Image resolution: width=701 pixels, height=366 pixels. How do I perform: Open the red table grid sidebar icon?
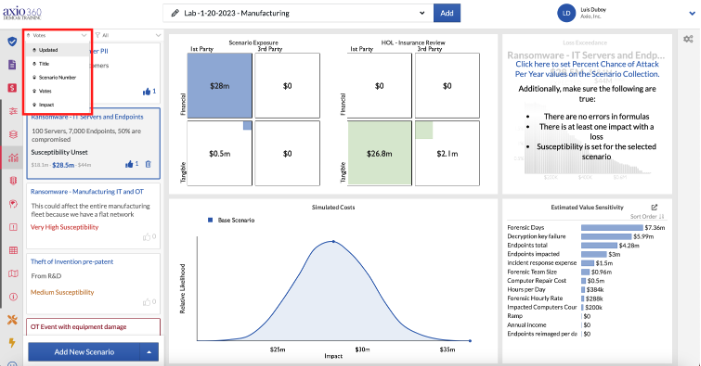13,250
